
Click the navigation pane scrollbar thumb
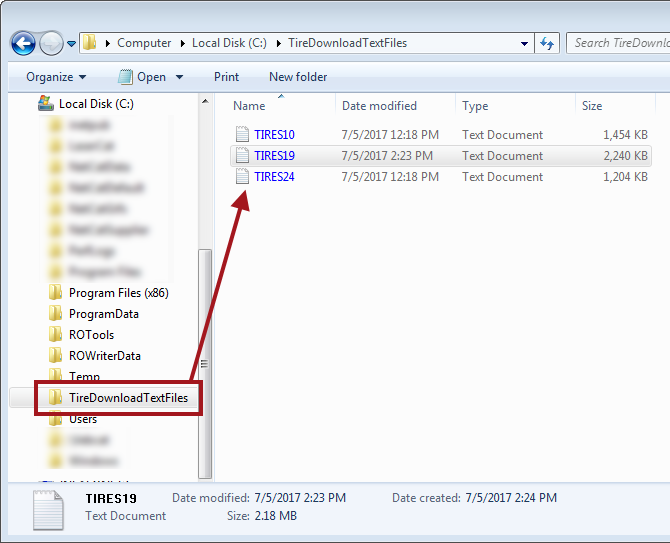point(205,364)
